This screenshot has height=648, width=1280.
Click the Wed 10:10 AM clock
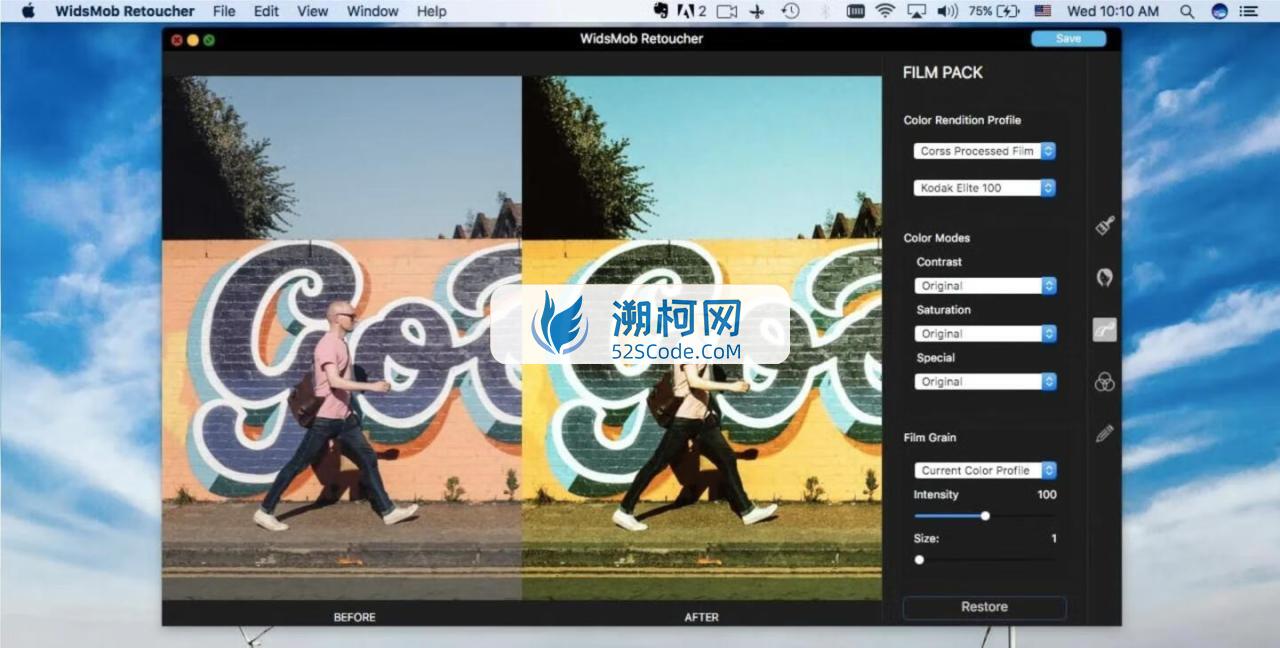coord(1113,11)
